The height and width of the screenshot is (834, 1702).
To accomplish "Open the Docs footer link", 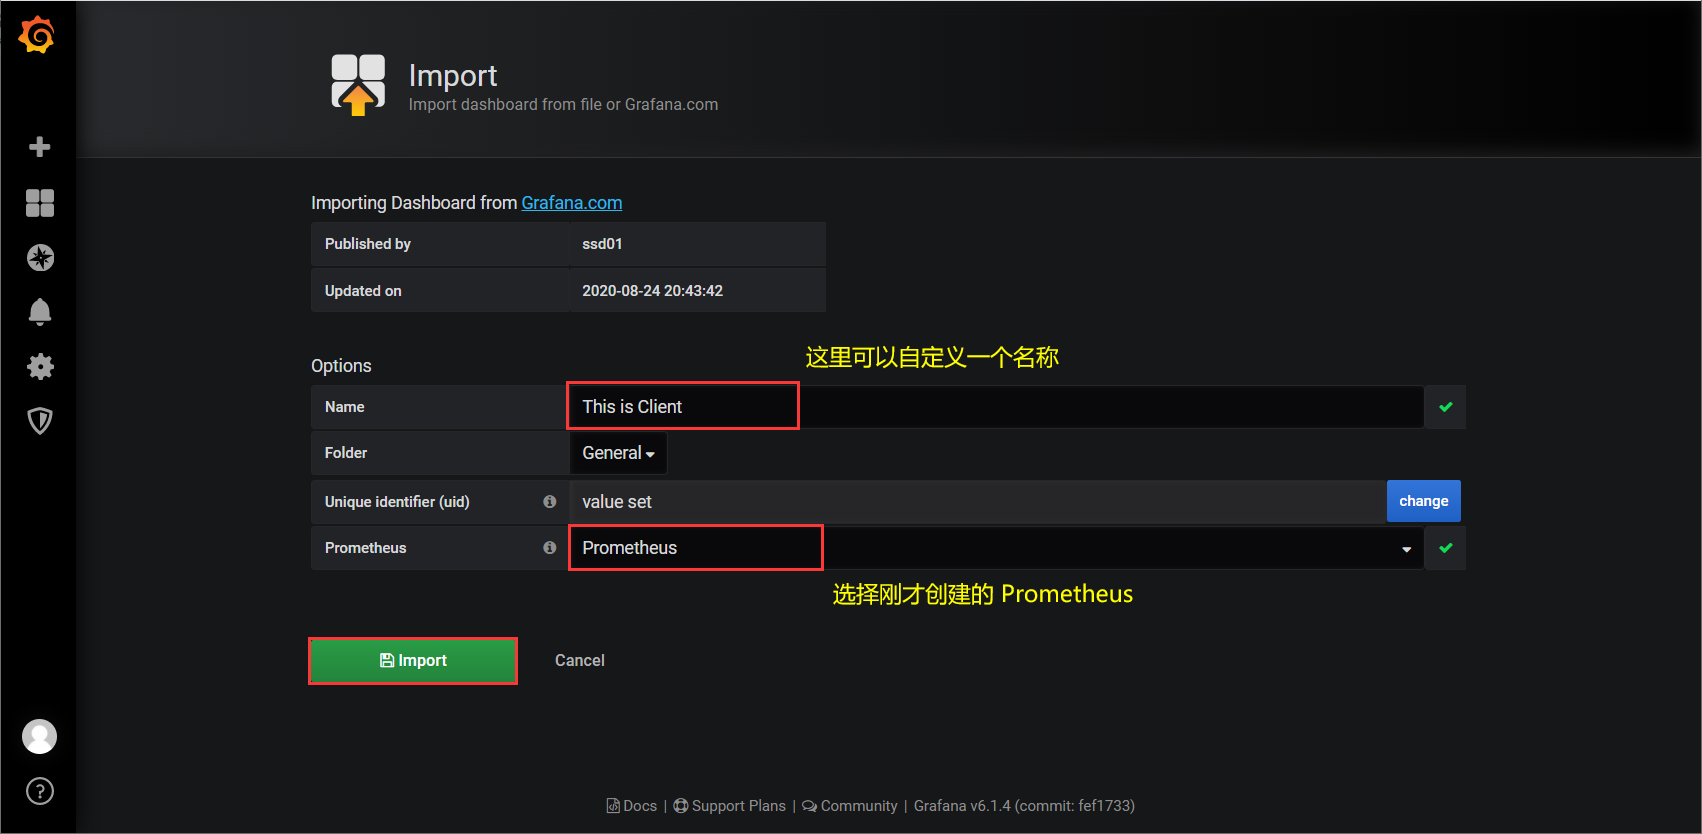I will tap(632, 806).
